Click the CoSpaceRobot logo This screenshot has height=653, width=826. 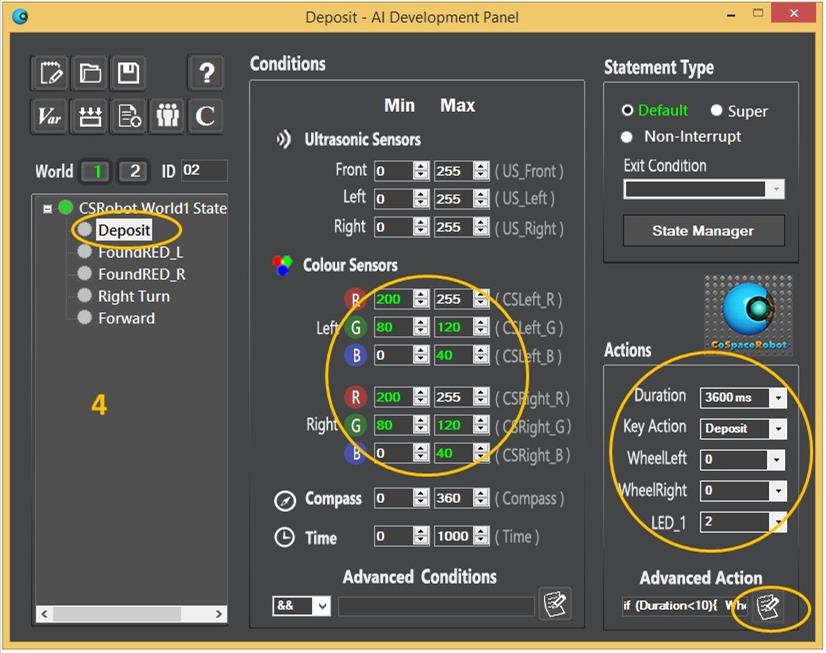pyautogui.click(x=748, y=316)
